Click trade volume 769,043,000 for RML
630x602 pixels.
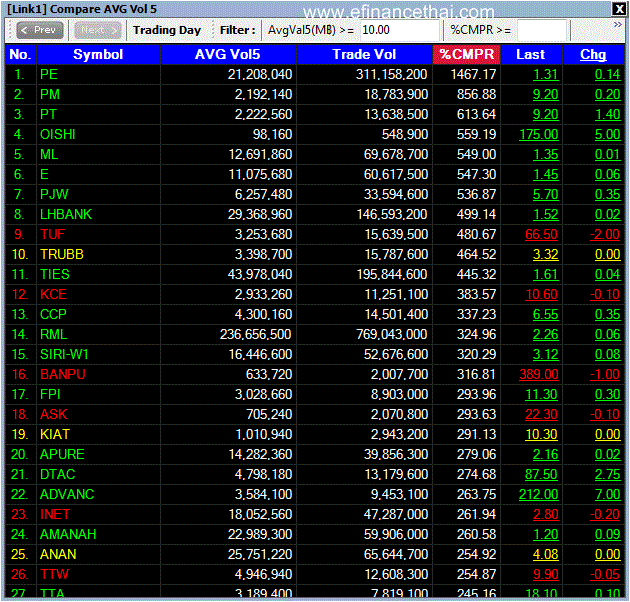click(392, 334)
